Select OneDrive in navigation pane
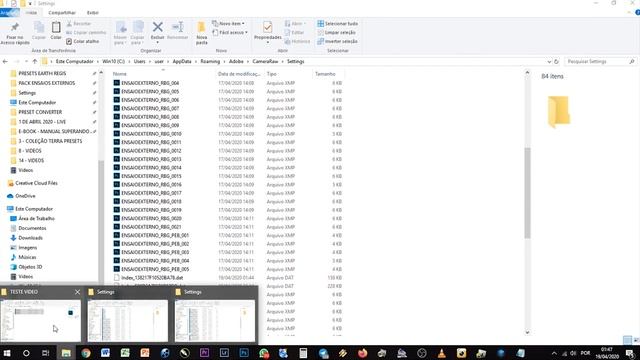Viewport: 640px width, 360px height. 25,196
